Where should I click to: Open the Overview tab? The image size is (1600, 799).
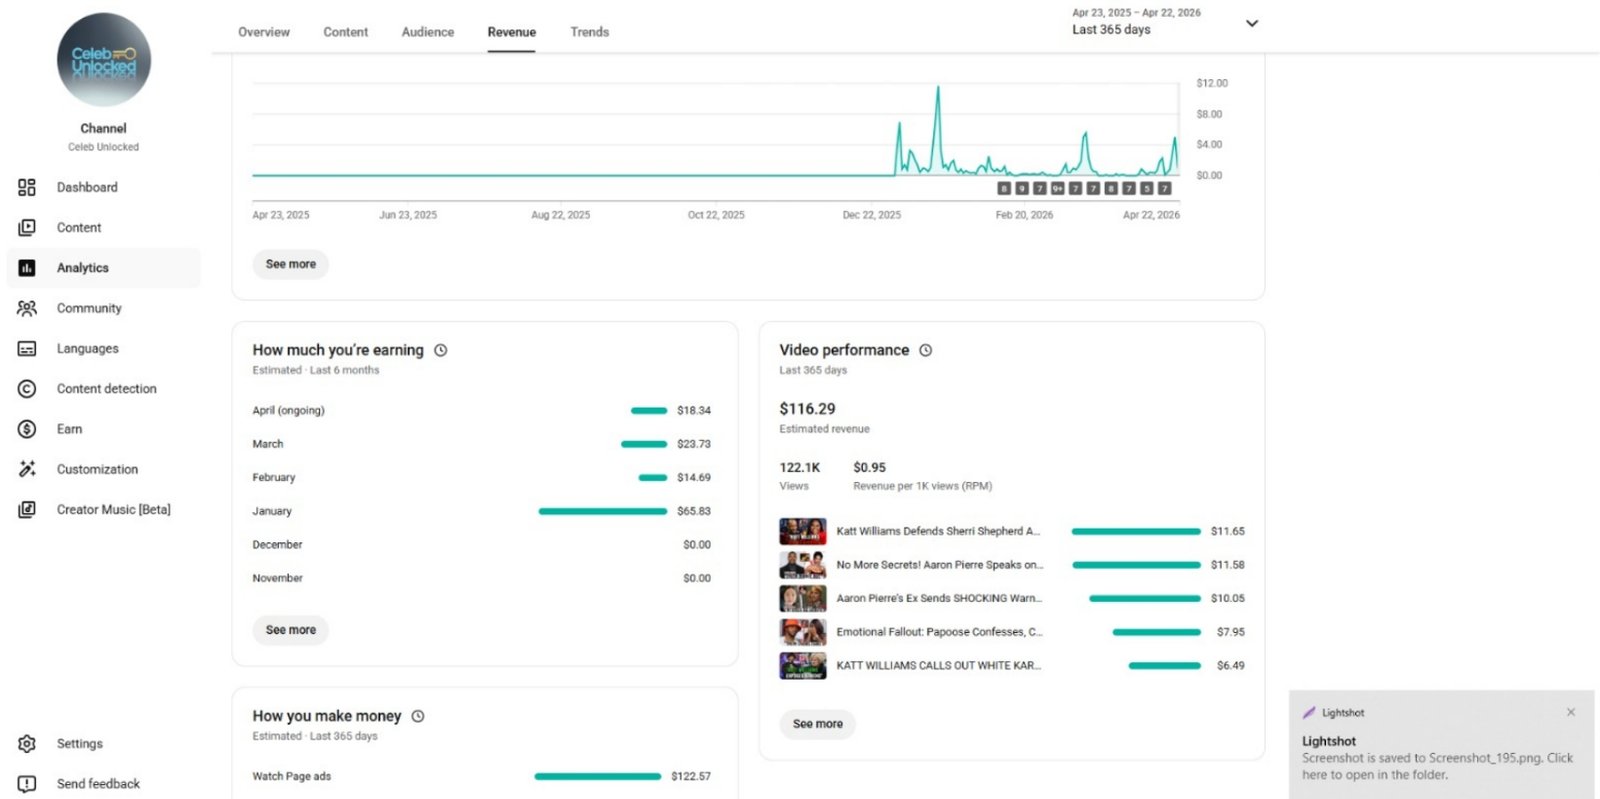264,32
